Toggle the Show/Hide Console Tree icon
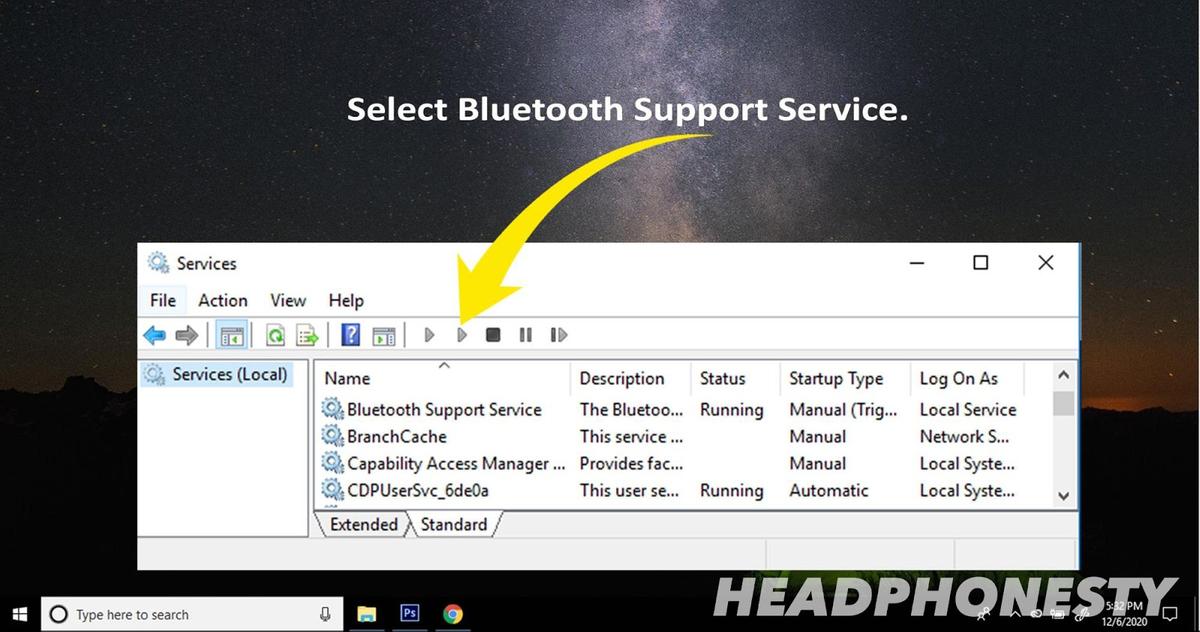Screen dimensions: 1200x632 click(x=232, y=335)
